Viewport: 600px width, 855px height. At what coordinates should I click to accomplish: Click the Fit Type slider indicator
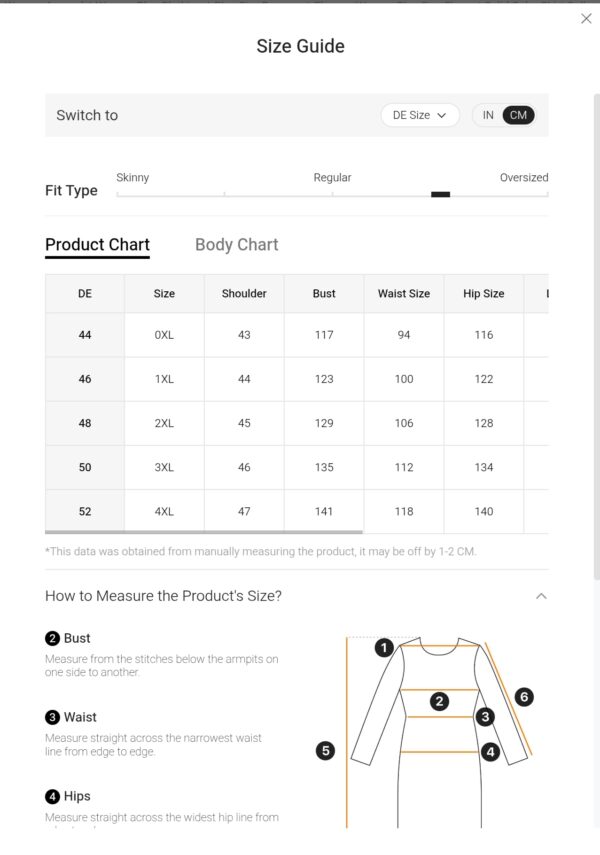(440, 194)
